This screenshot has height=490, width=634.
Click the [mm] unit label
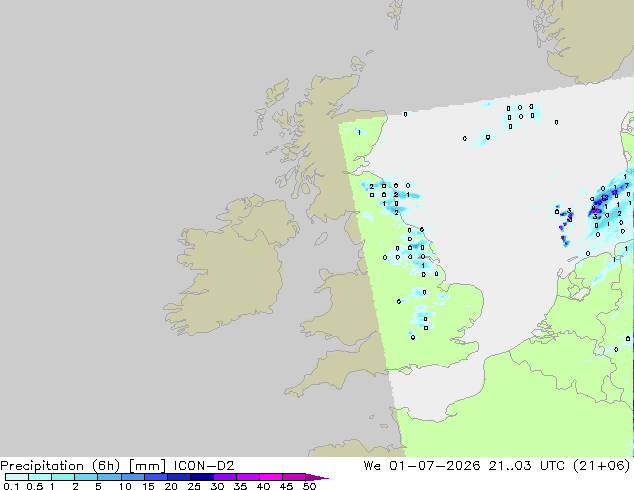[x=147, y=466]
